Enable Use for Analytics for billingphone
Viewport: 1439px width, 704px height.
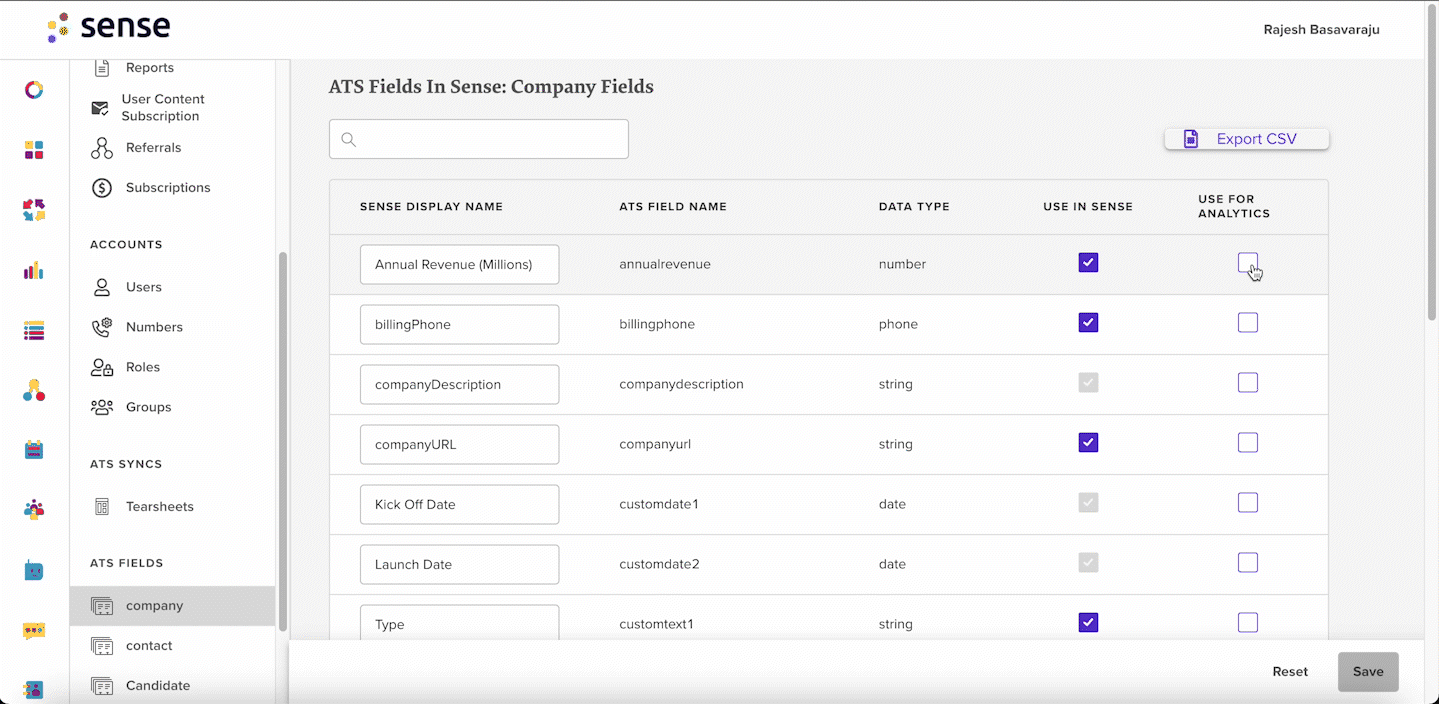pyautogui.click(x=1248, y=323)
